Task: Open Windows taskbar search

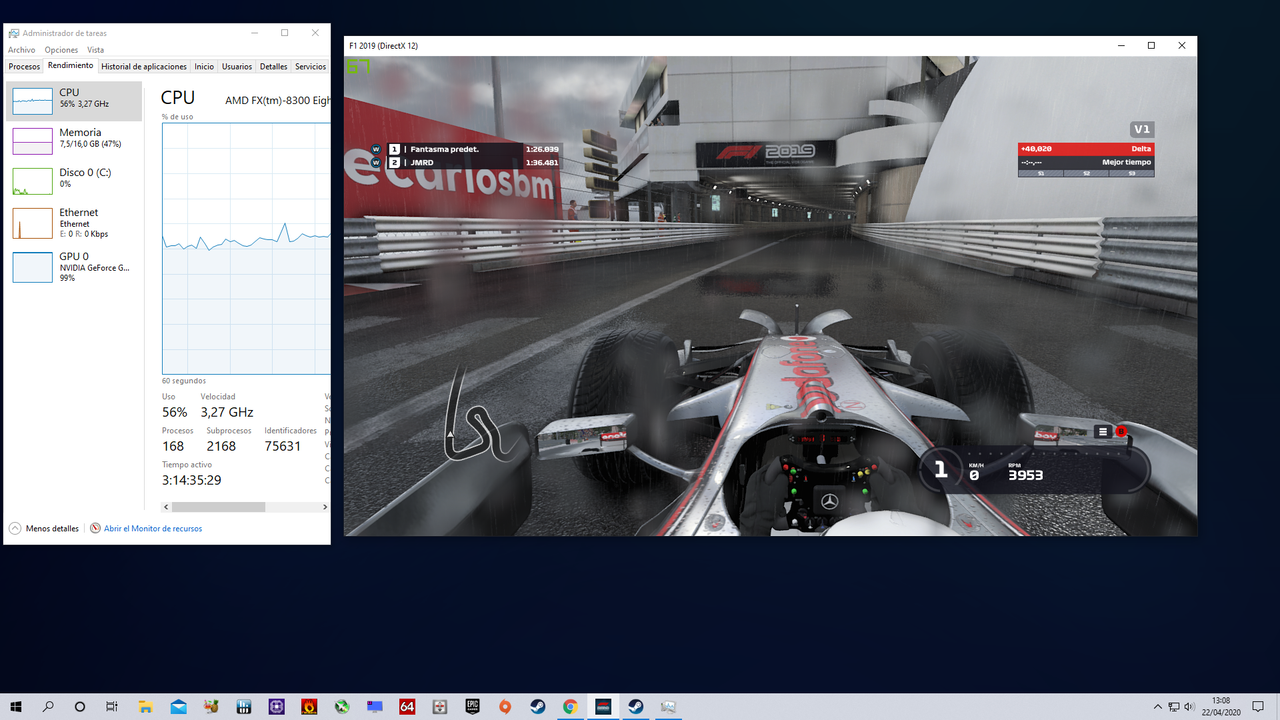Action: (x=48, y=706)
